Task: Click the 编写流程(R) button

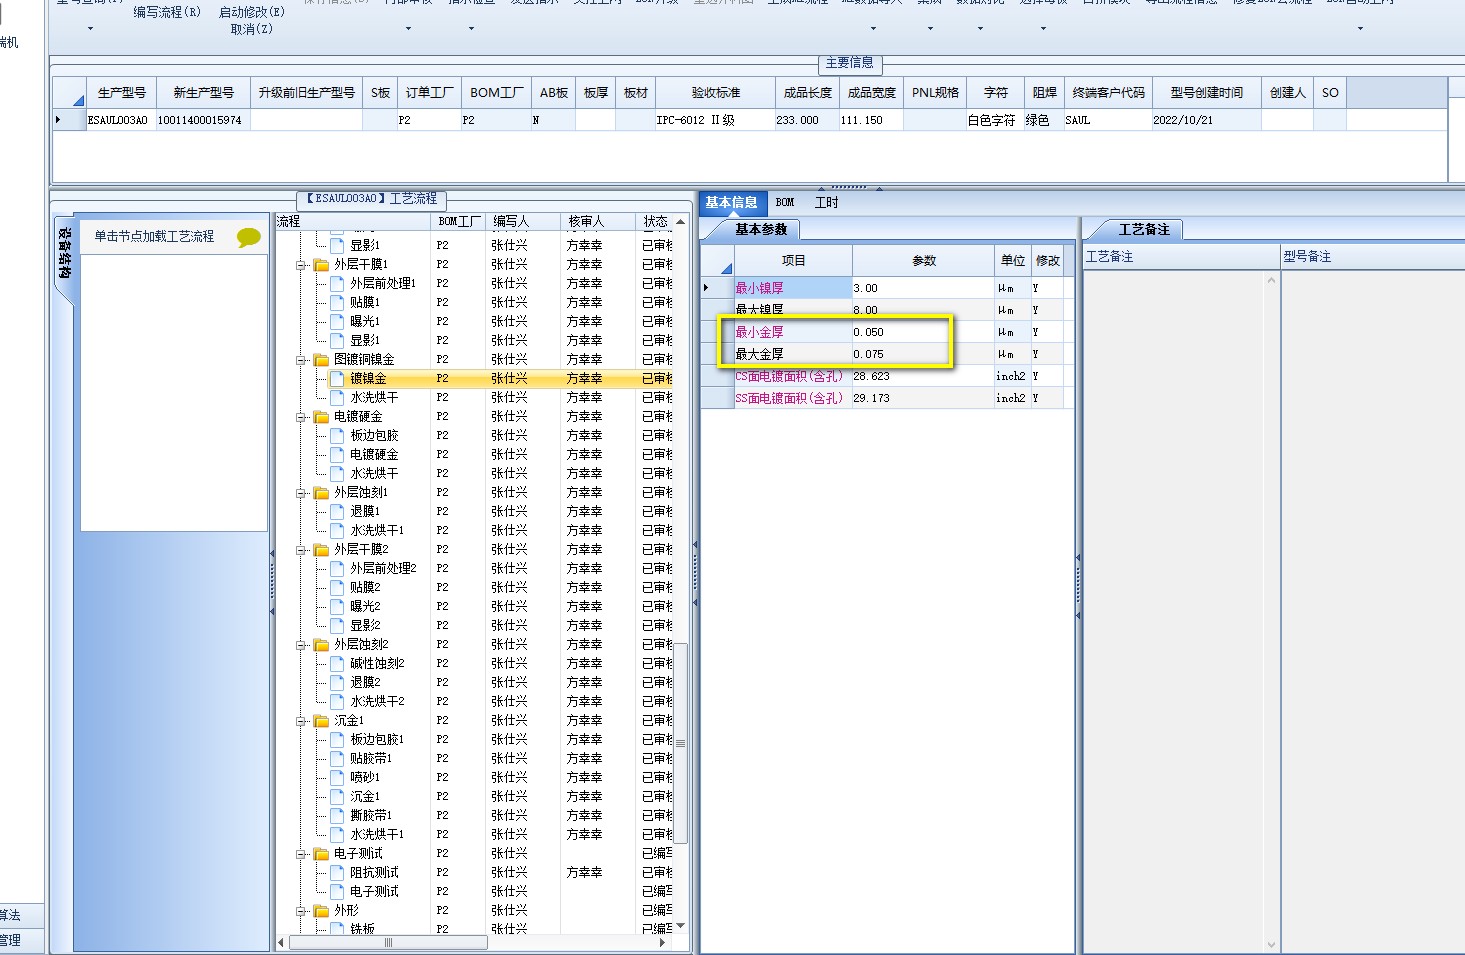Action: (x=167, y=13)
